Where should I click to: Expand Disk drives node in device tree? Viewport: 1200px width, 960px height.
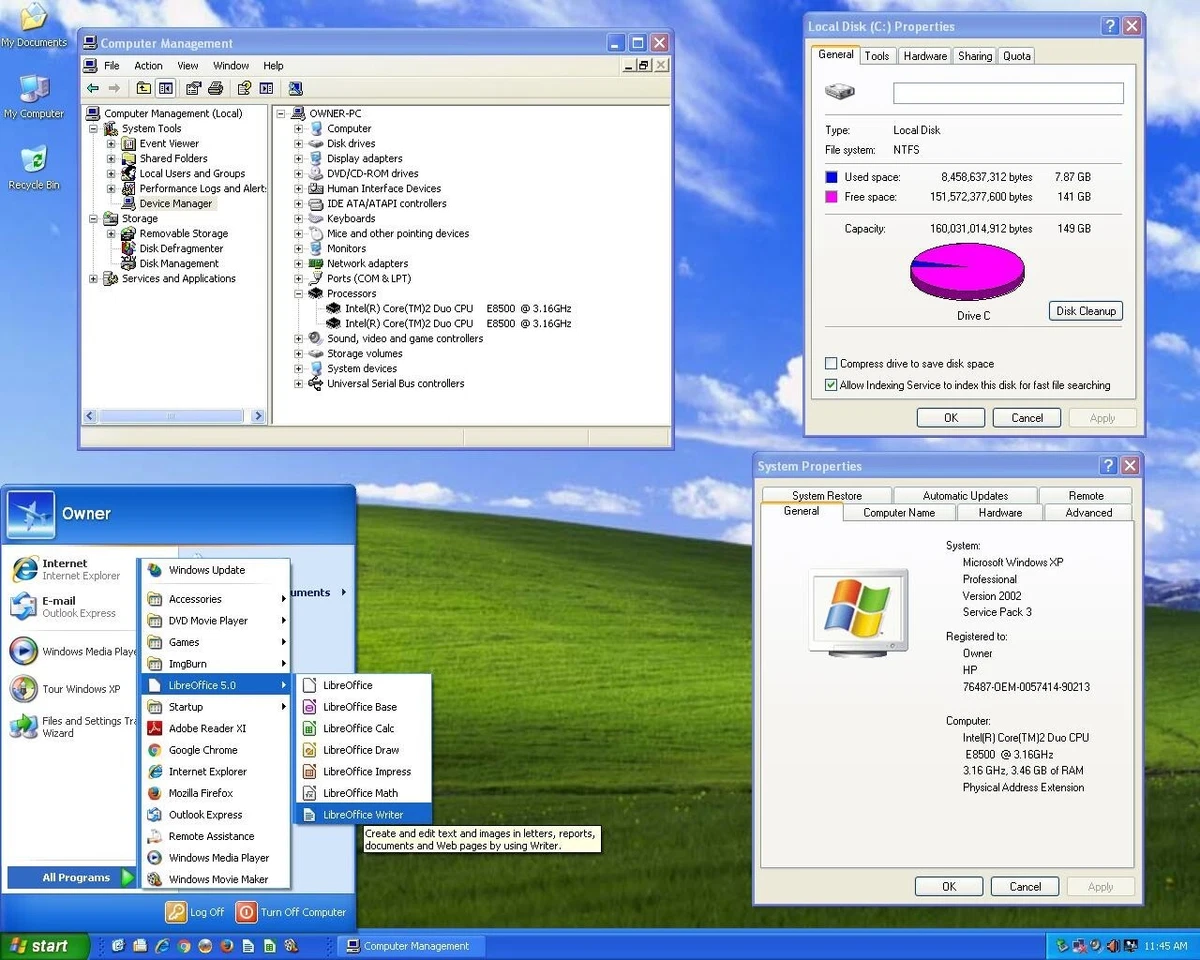298,144
